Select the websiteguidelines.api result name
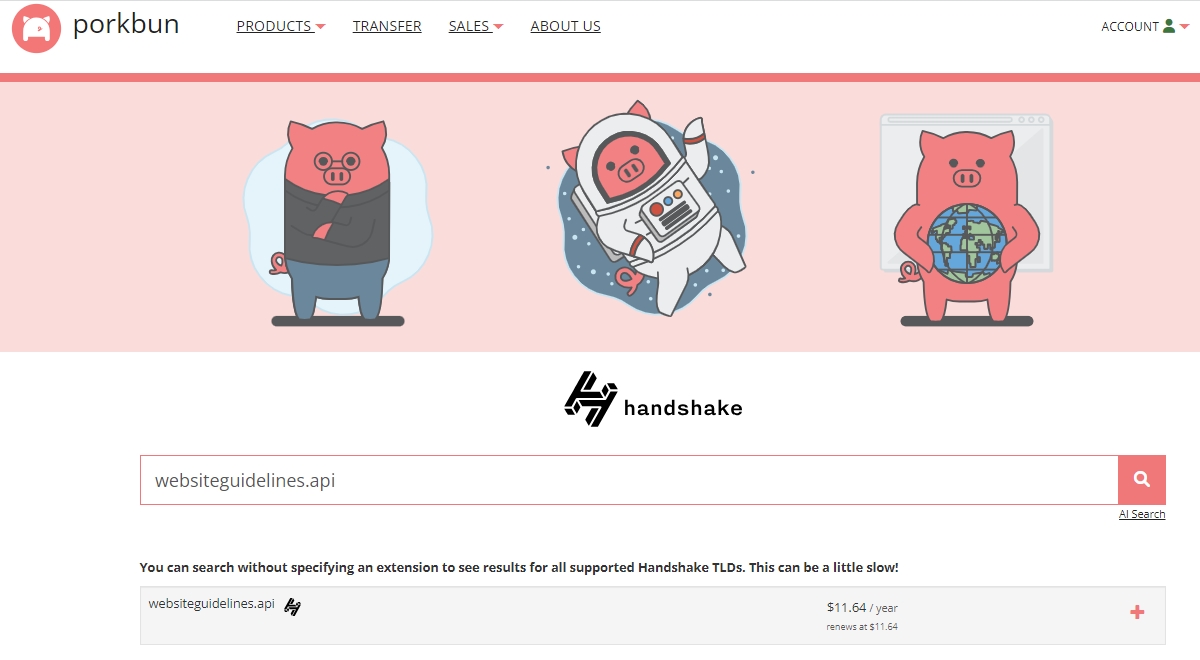Viewport: 1200px width, 660px height. coord(211,603)
